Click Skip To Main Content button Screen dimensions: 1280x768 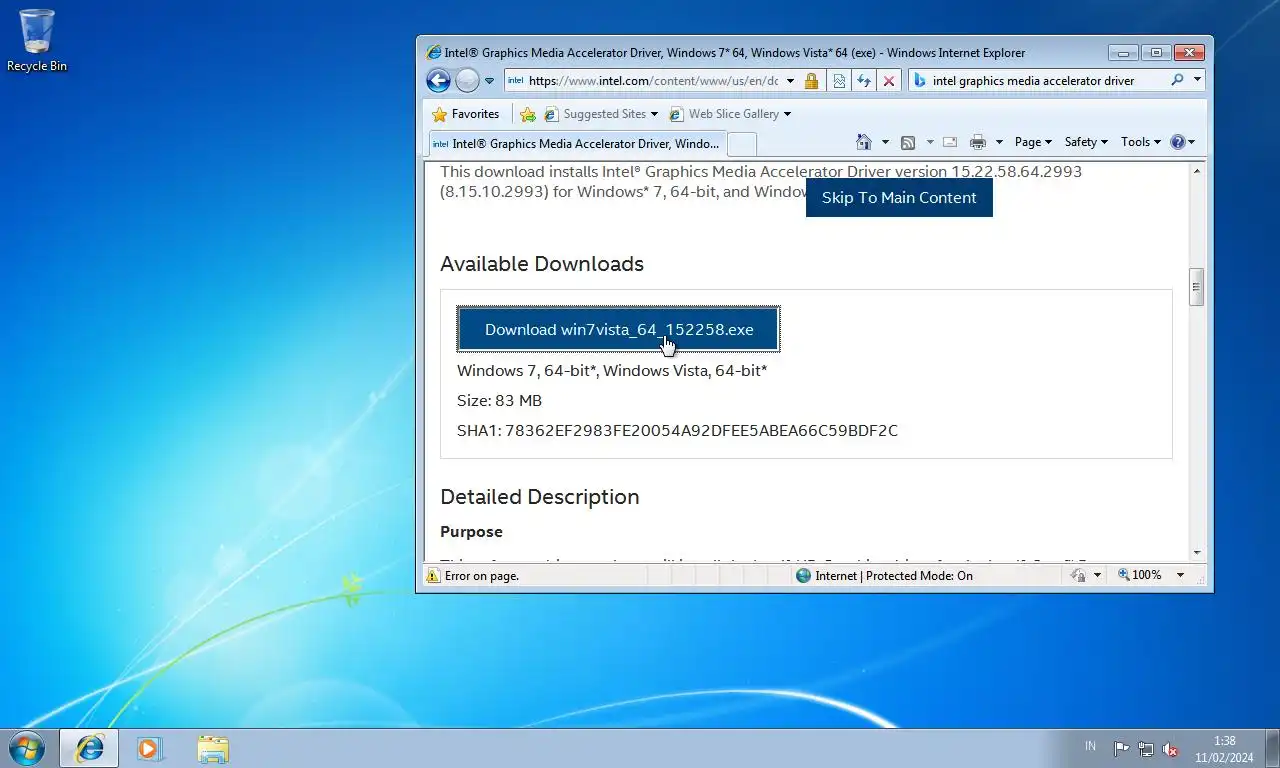tap(899, 197)
